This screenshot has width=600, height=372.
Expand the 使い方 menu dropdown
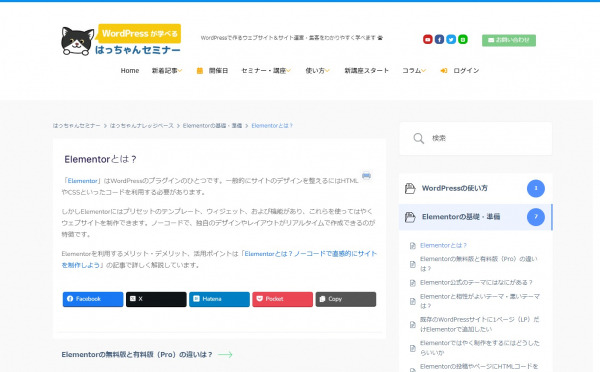[x=317, y=70]
